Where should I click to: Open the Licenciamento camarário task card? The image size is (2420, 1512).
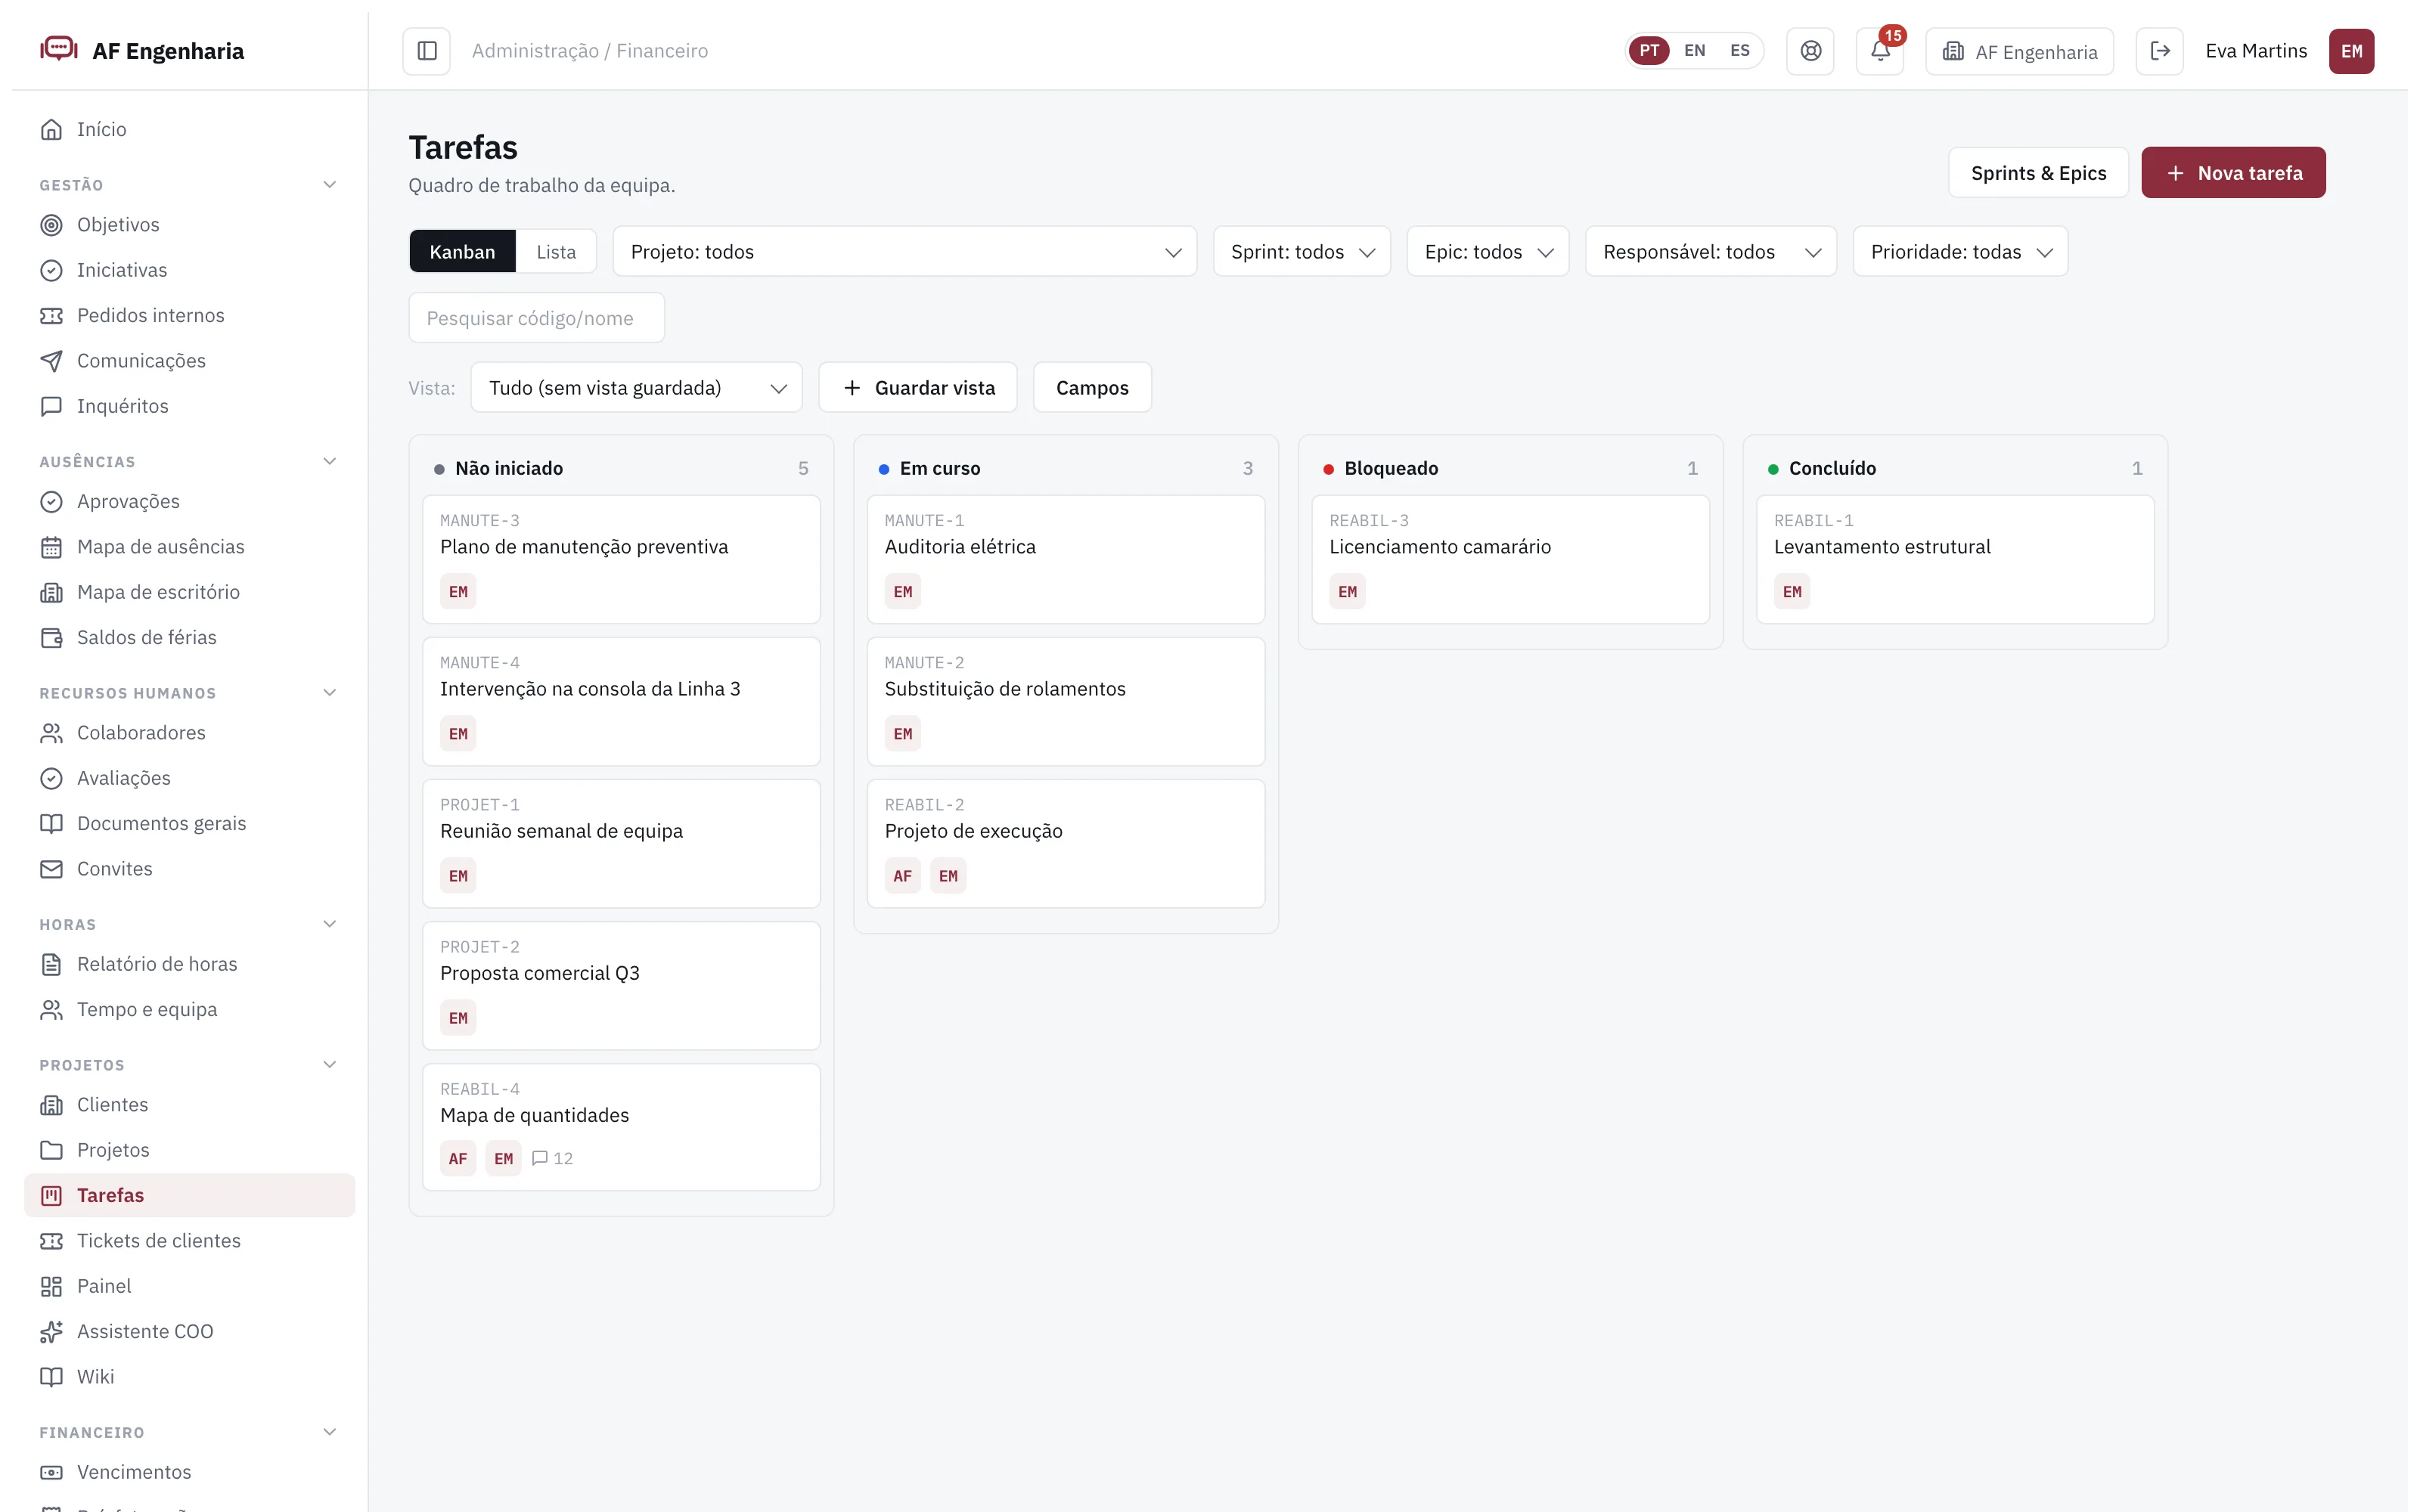coord(1510,560)
